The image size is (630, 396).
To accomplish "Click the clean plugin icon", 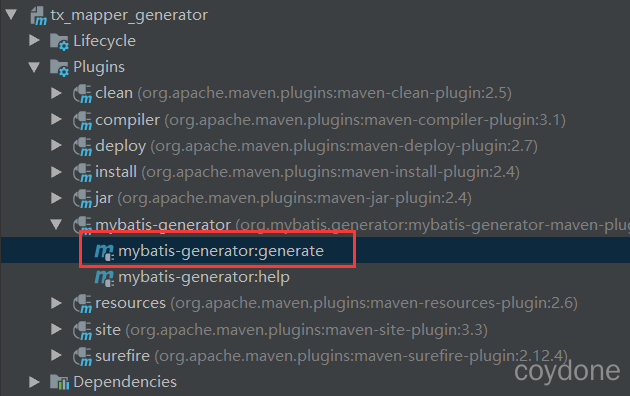I will coord(82,94).
